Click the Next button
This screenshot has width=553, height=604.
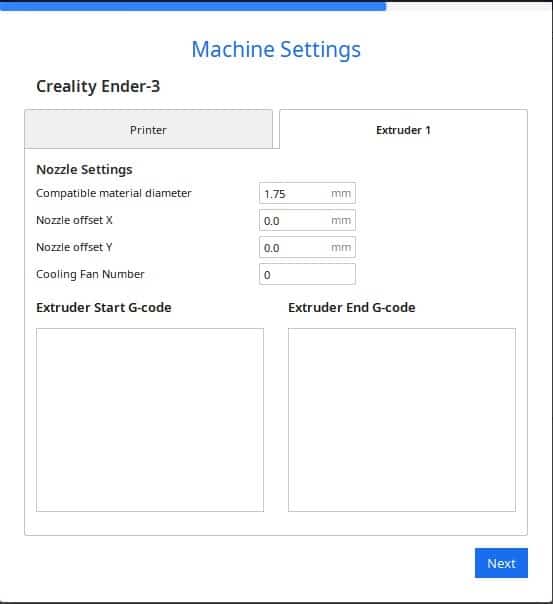click(x=501, y=563)
